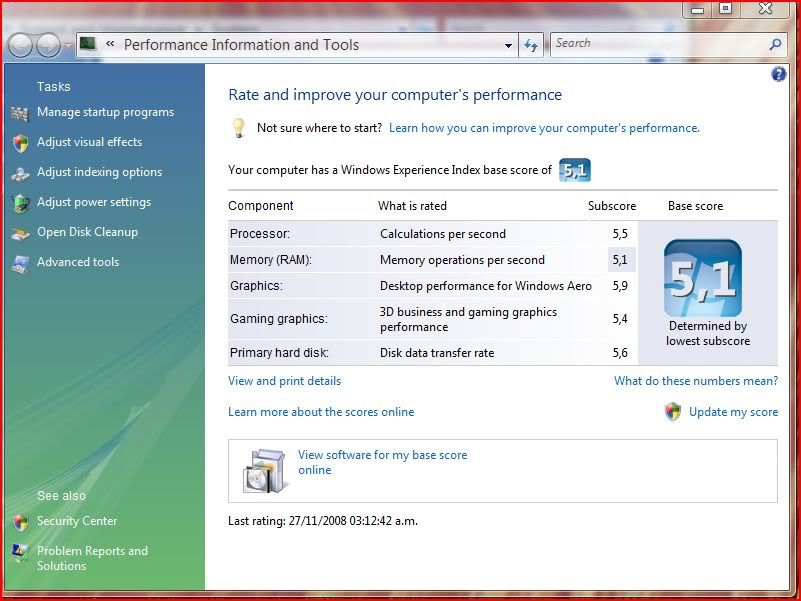Click the refresh button in address bar
Screen dimensions: 801x601
click(531, 45)
